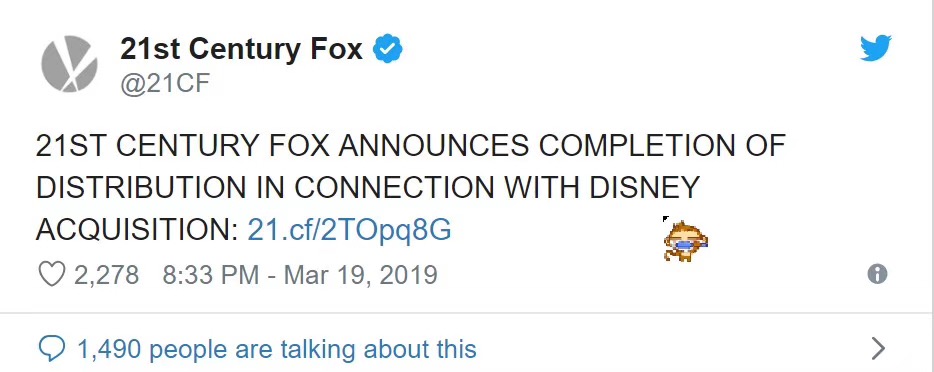Click the grey info circle icon

click(877, 274)
